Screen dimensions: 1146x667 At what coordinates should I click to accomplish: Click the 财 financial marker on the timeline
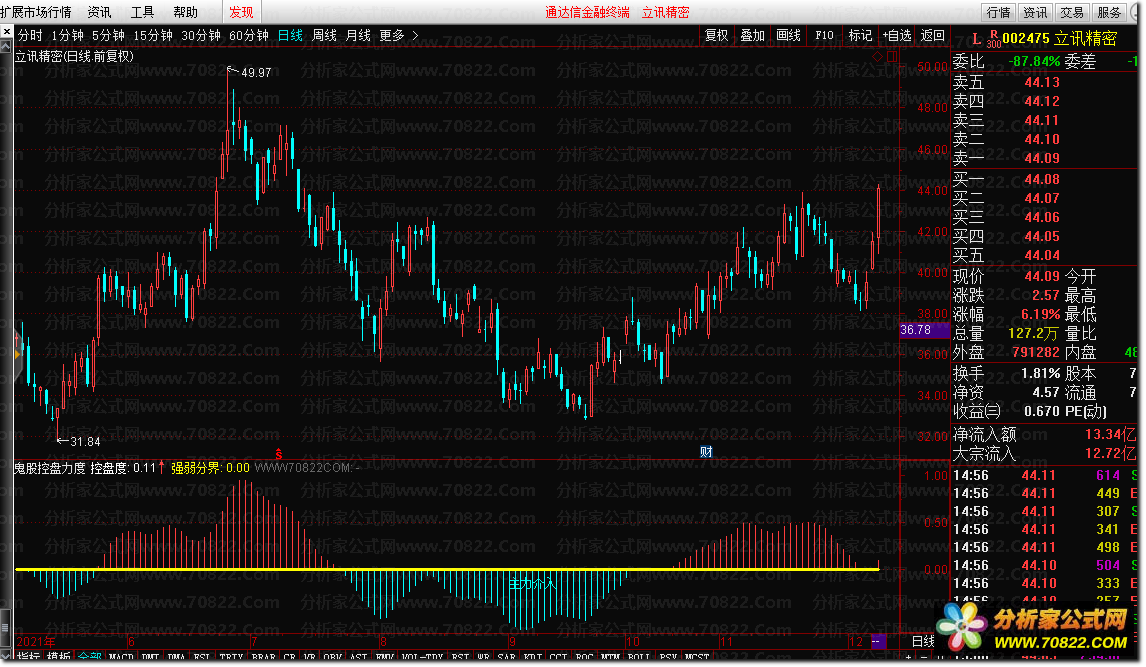[706, 451]
